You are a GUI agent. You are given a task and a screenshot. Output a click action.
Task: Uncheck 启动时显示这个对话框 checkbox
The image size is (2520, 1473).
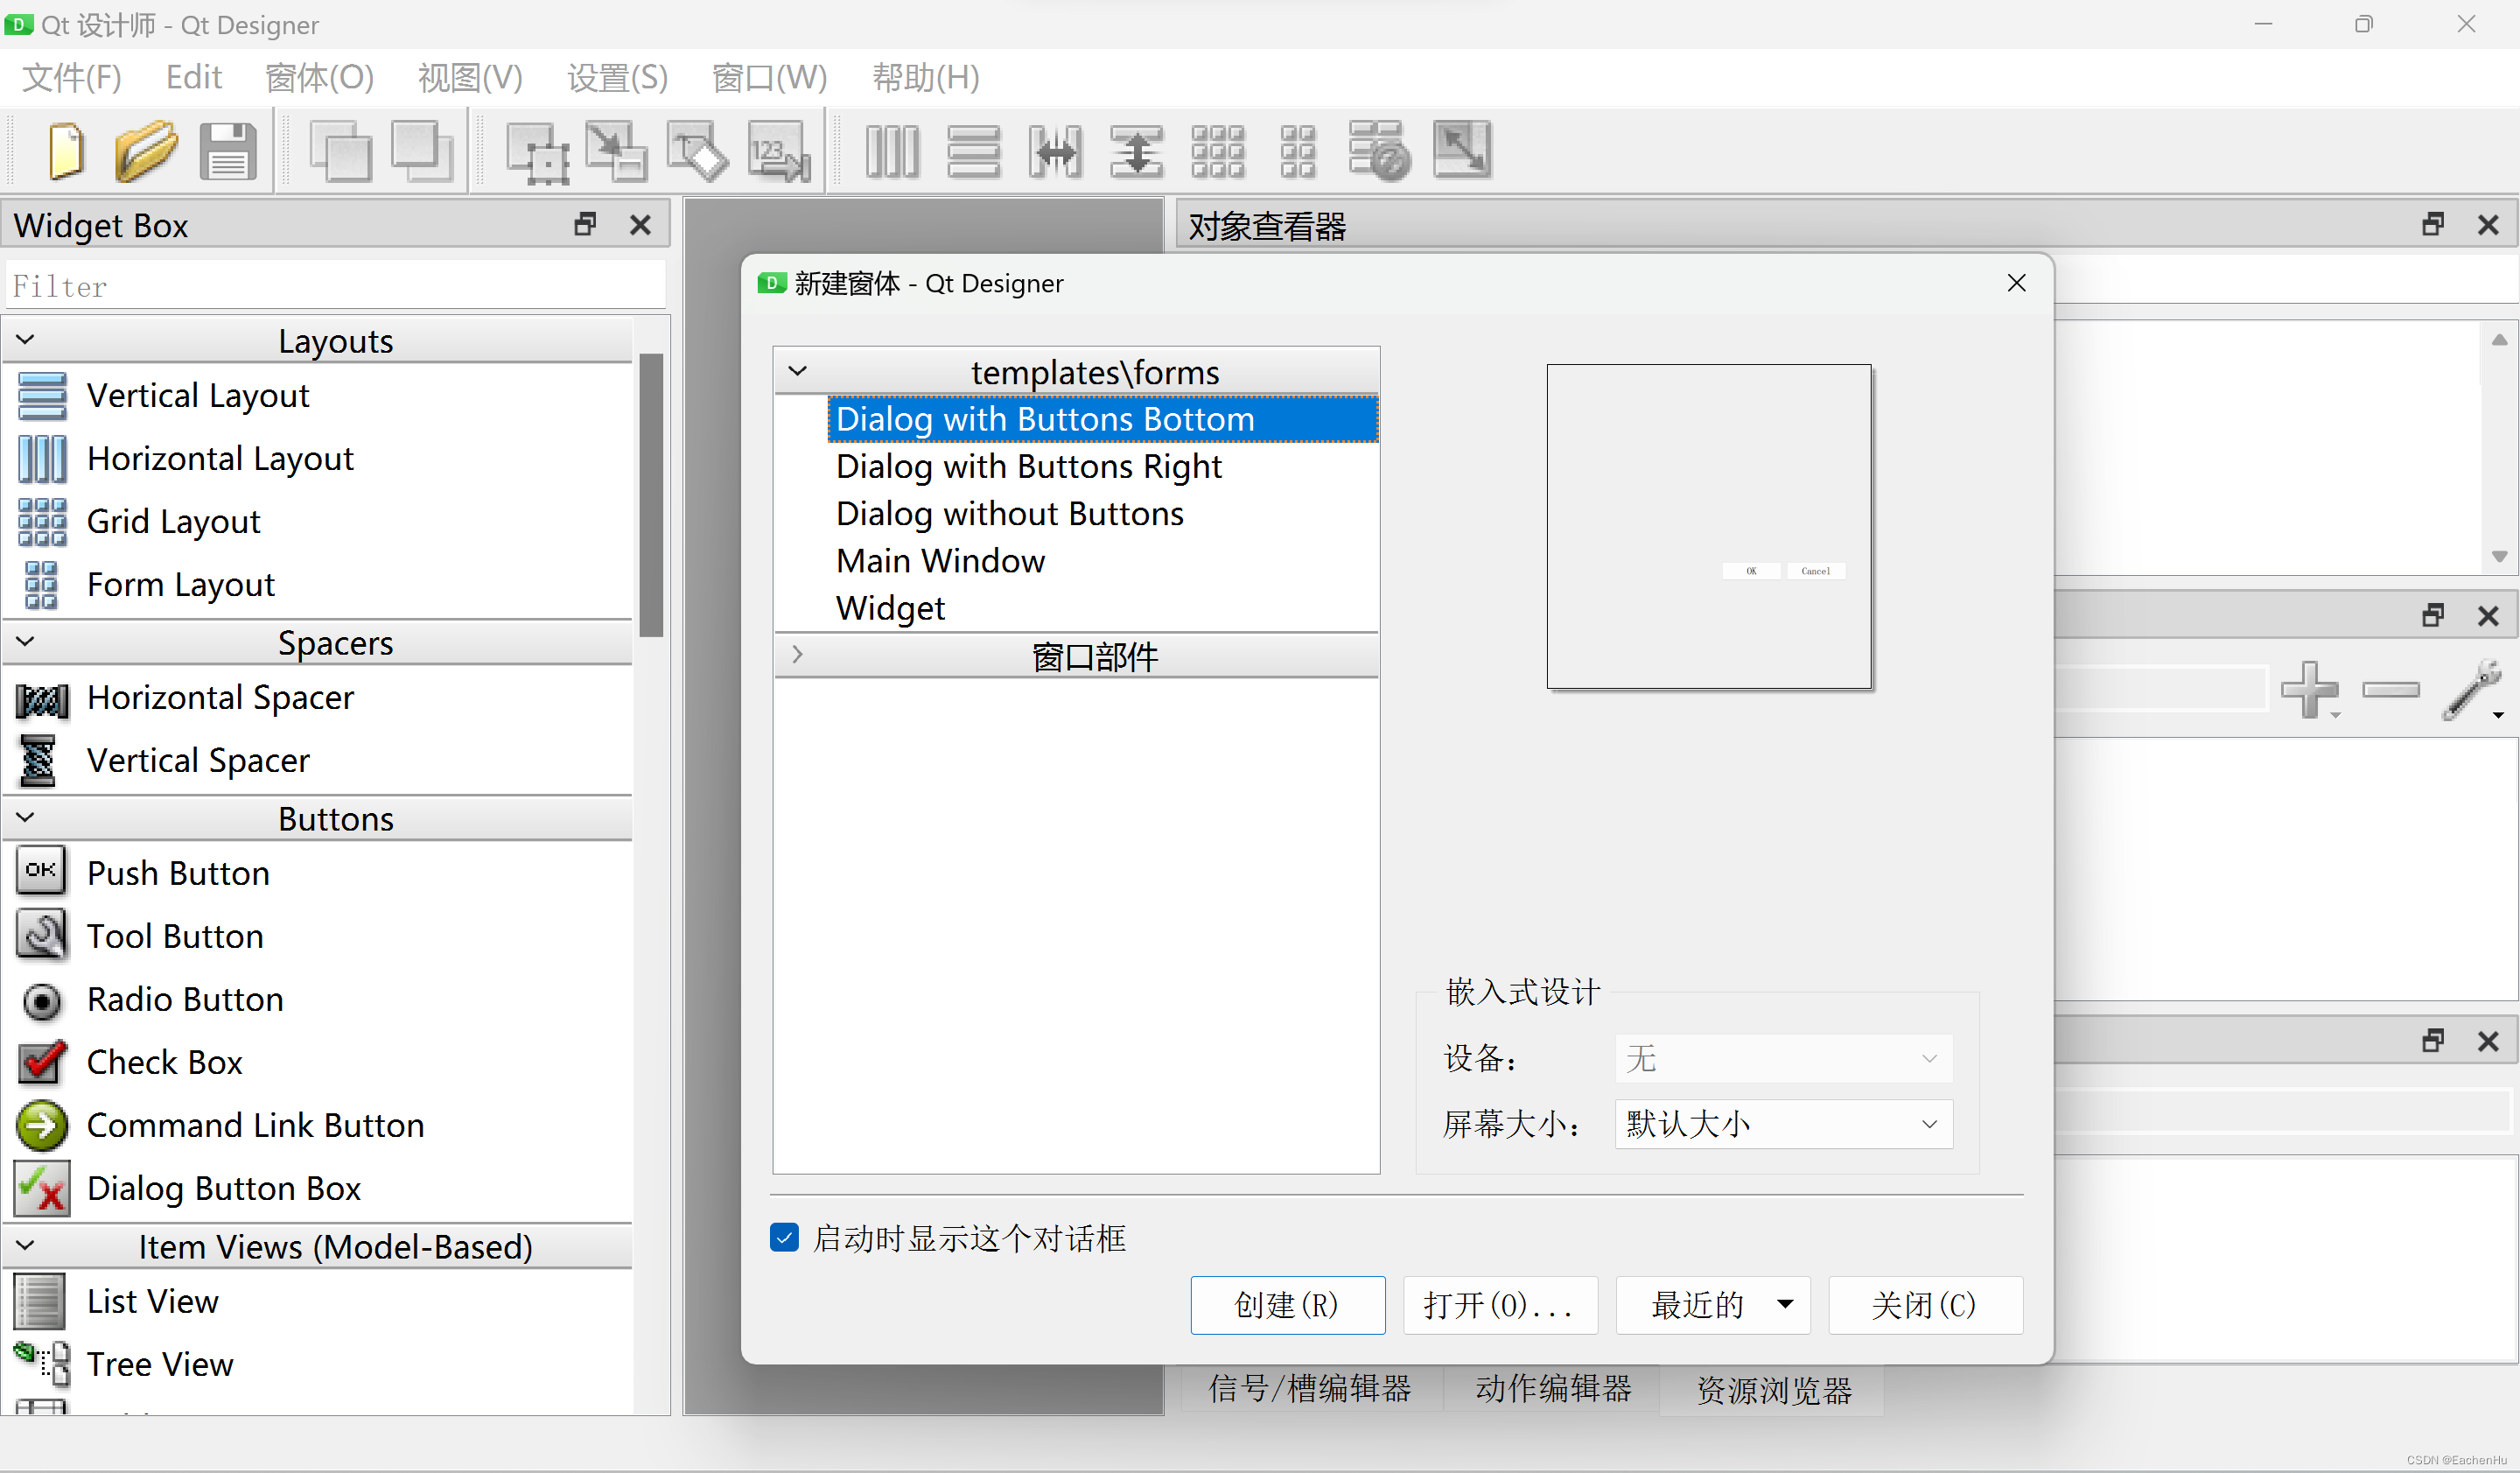[784, 1237]
